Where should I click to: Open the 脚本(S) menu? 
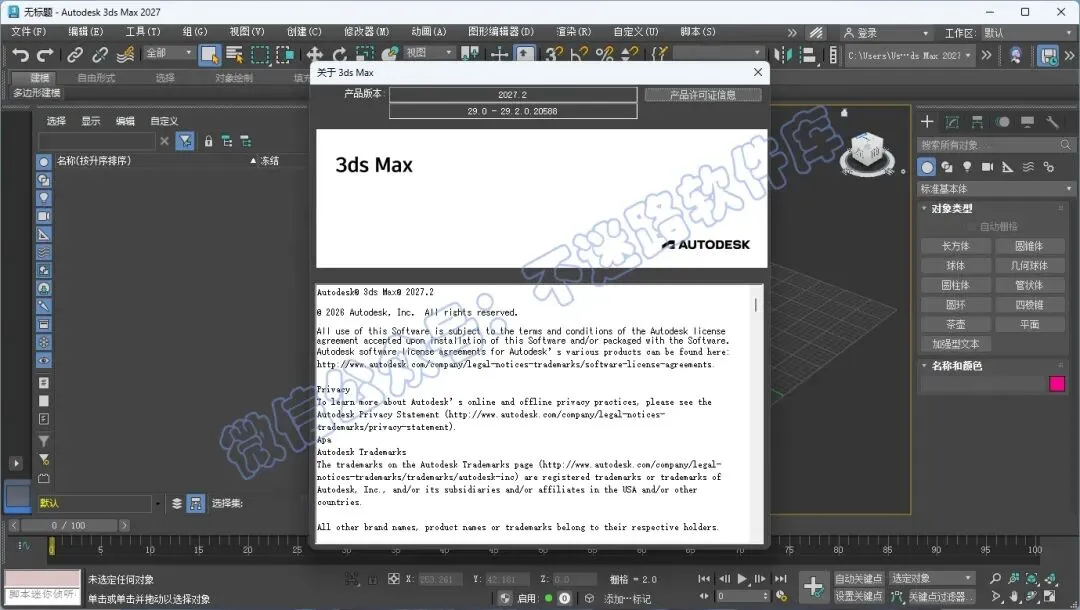(x=698, y=32)
